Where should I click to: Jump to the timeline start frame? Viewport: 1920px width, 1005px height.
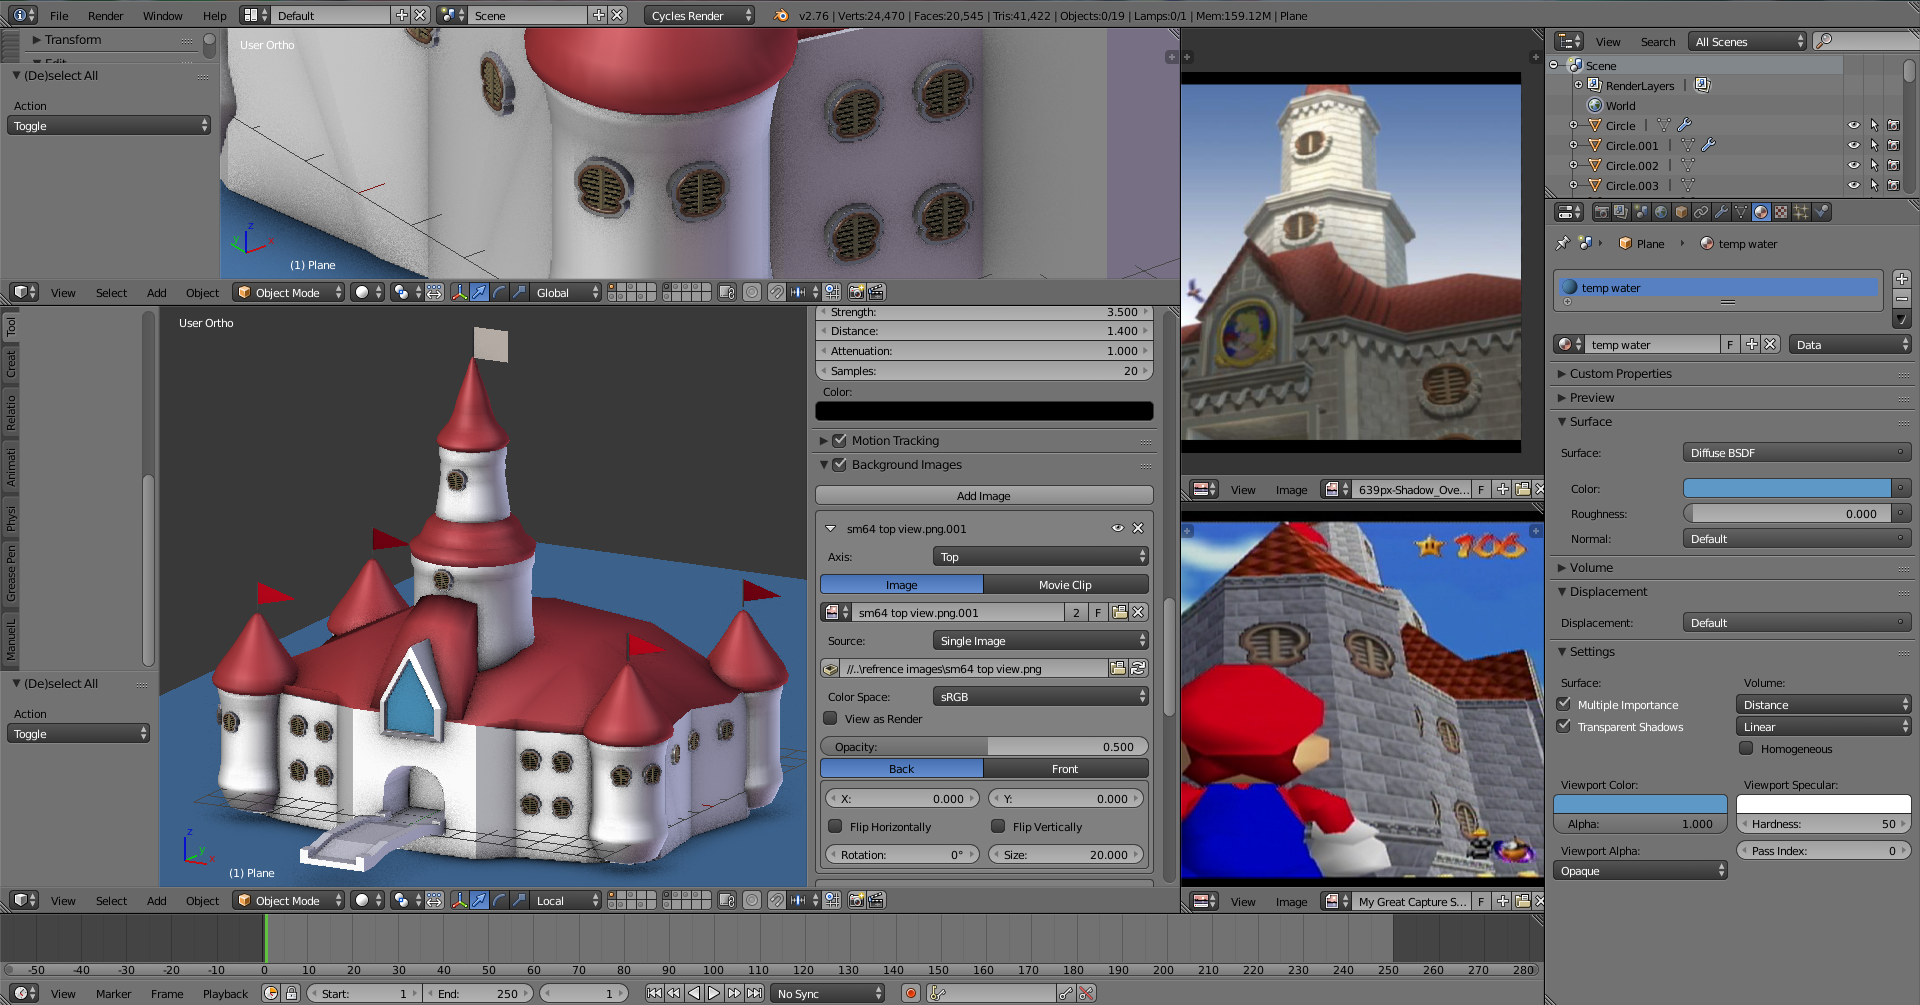654,993
